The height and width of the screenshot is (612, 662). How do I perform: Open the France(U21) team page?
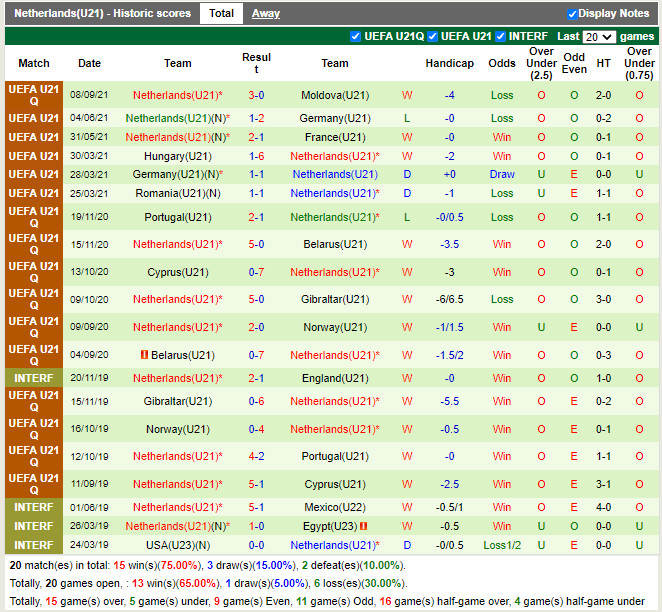[x=335, y=138]
